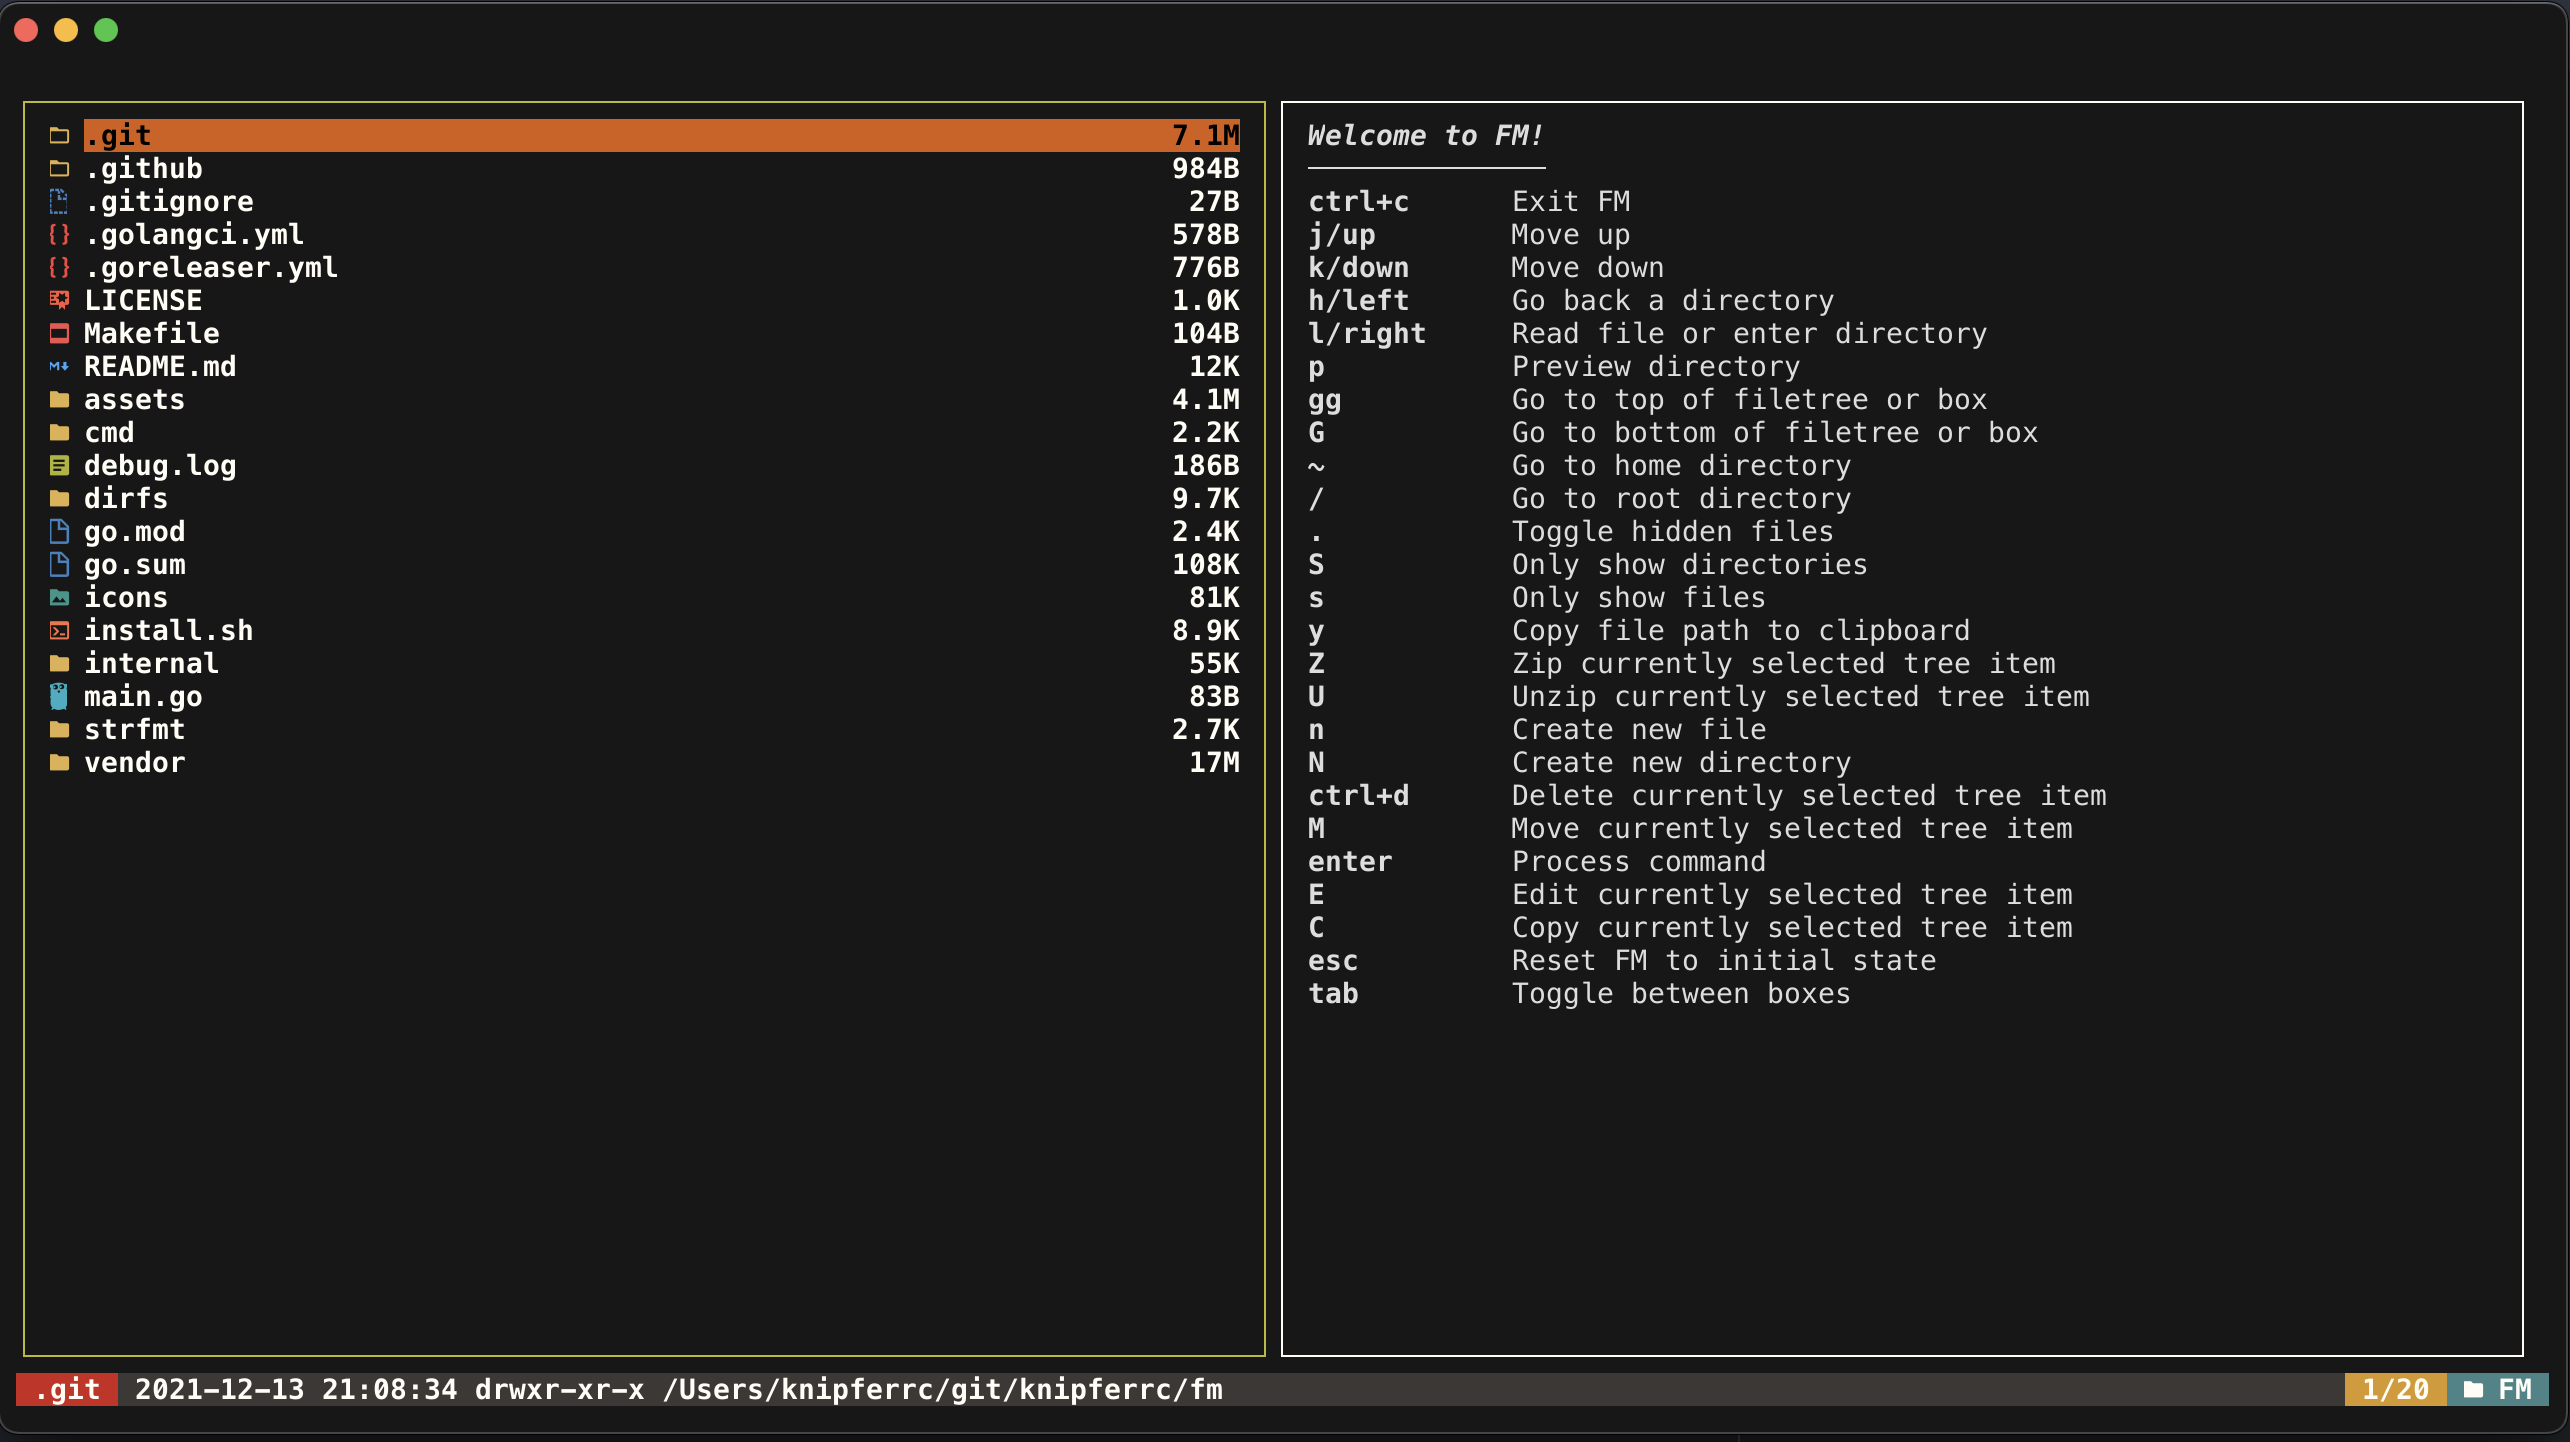Click the braces icon beside .golangci.yml
This screenshot has width=2570, height=1442.
tap(59, 235)
